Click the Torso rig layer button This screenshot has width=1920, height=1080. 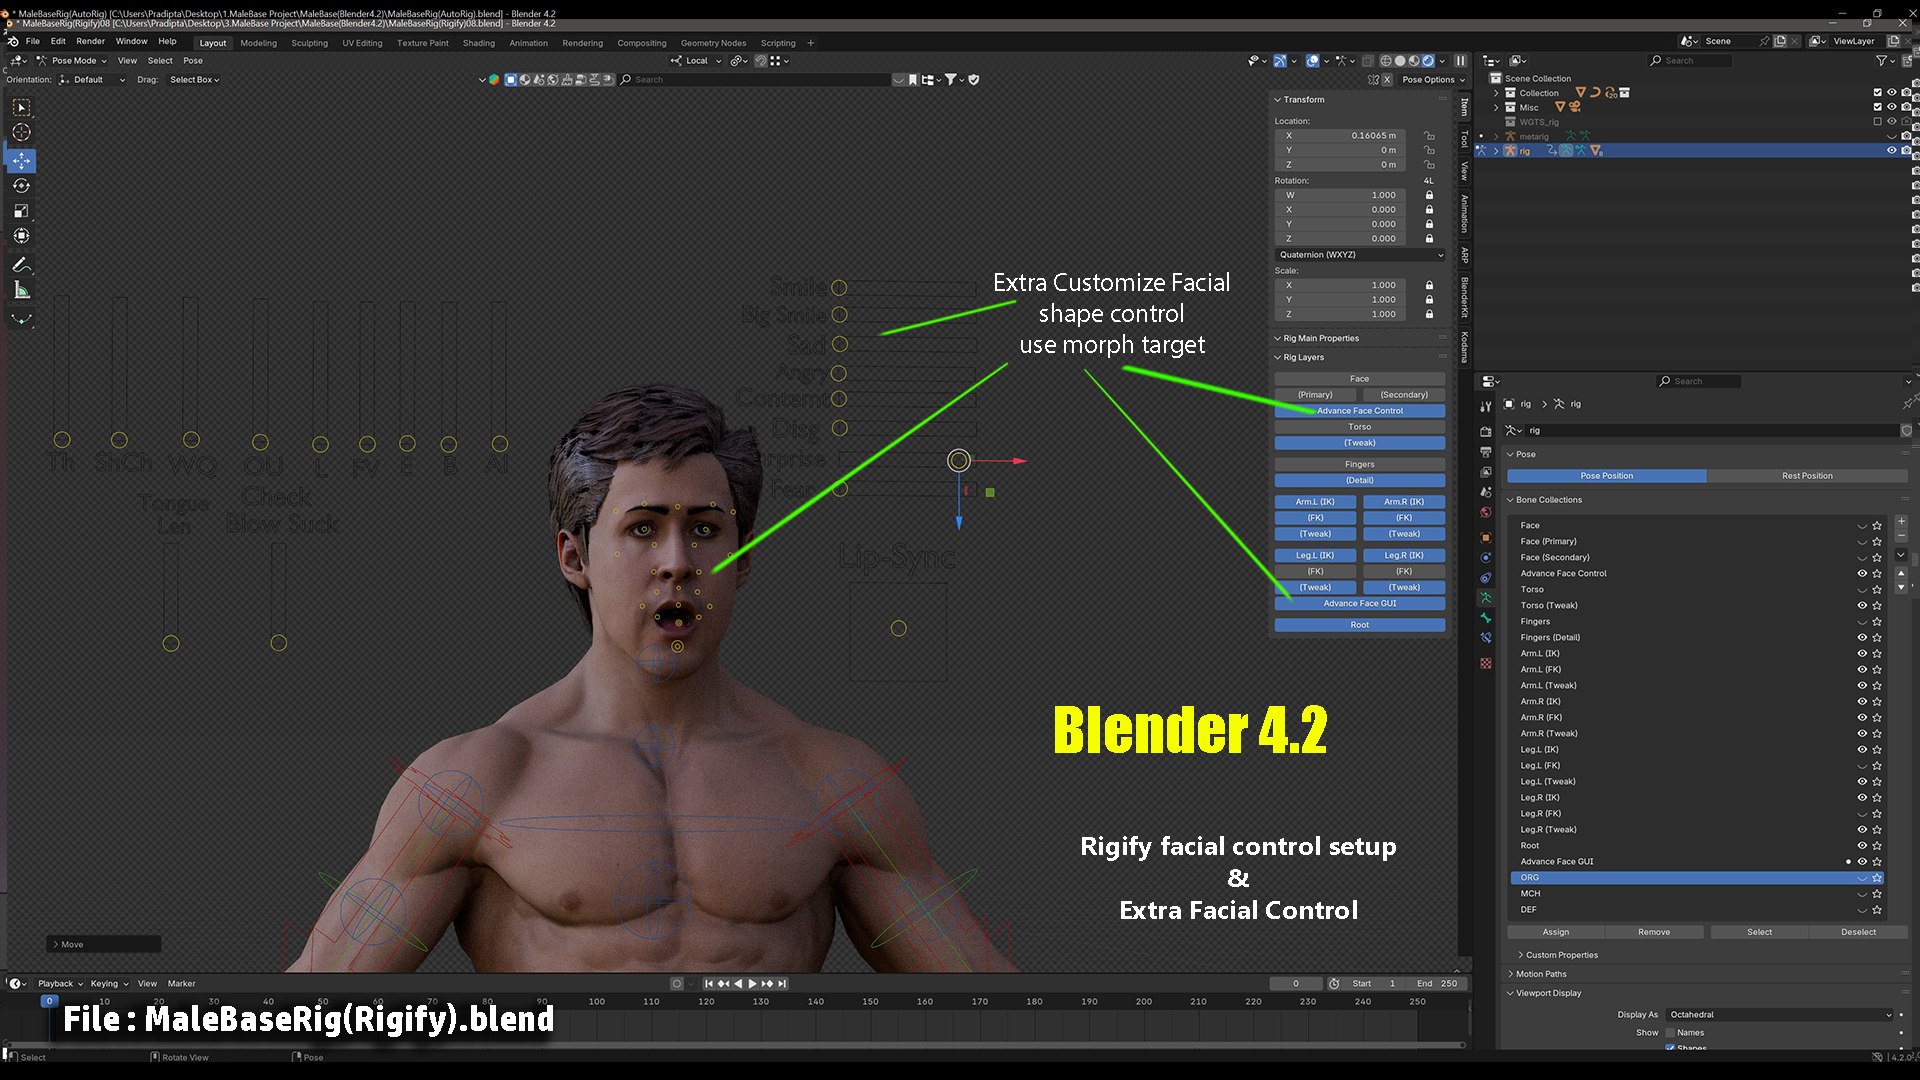[x=1359, y=427]
